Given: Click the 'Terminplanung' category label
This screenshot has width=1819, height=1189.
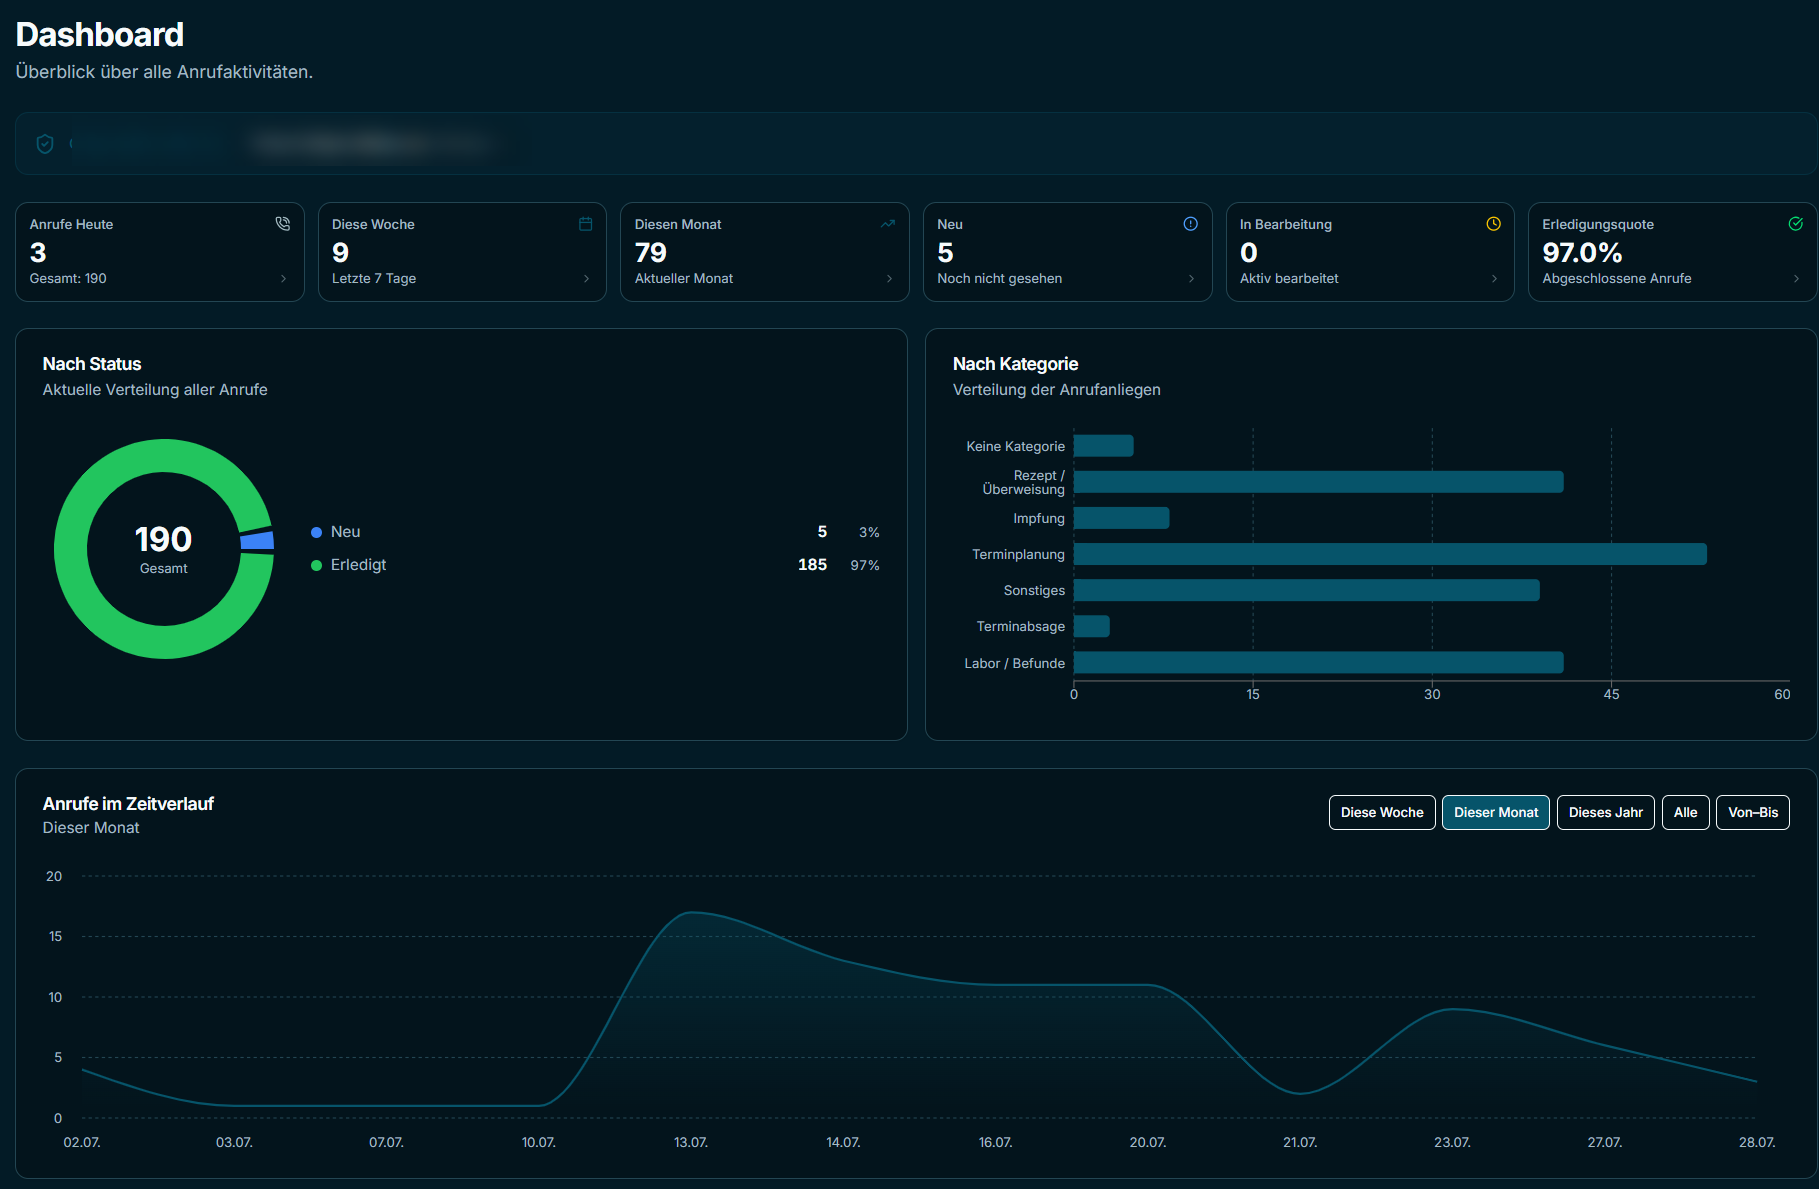Looking at the screenshot, I should click(x=1018, y=554).
